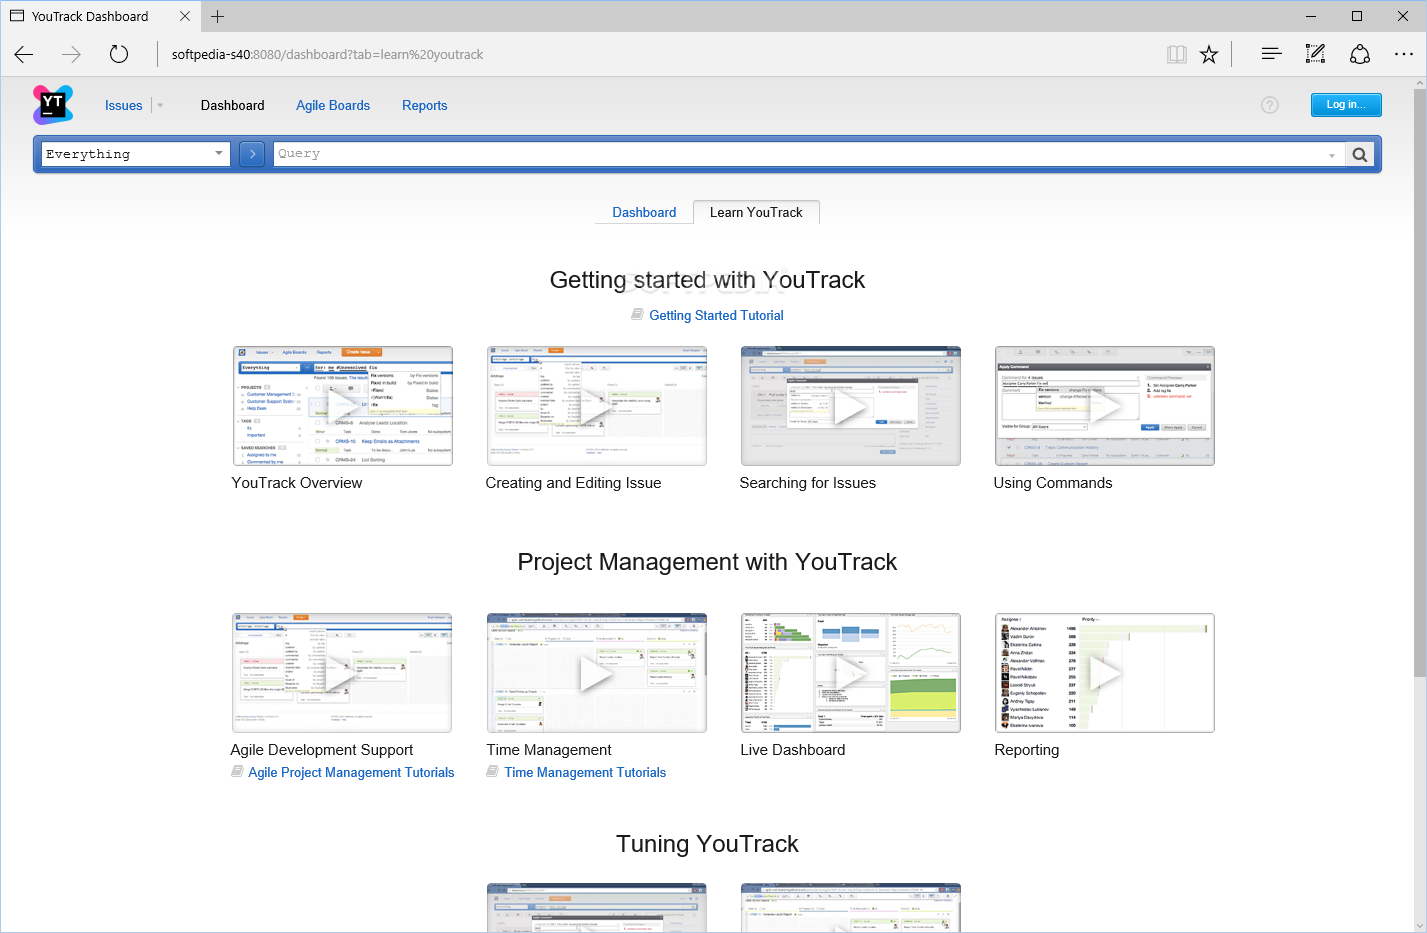Click the scrollbar down arrow
Screen dimensions: 1427x933
(1419, 924)
